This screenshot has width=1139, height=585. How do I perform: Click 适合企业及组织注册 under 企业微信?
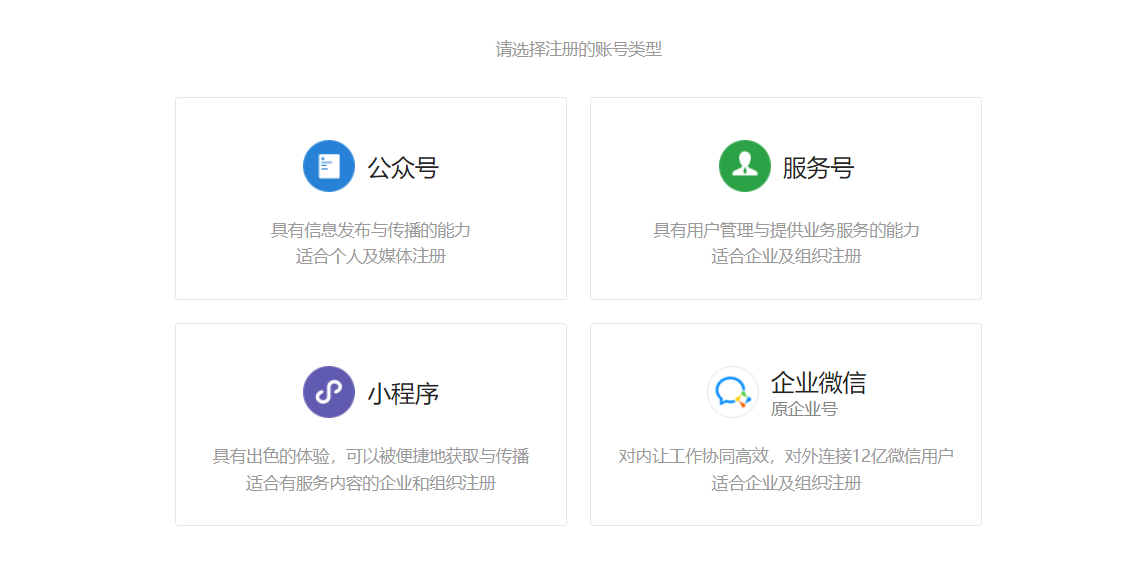(x=786, y=483)
